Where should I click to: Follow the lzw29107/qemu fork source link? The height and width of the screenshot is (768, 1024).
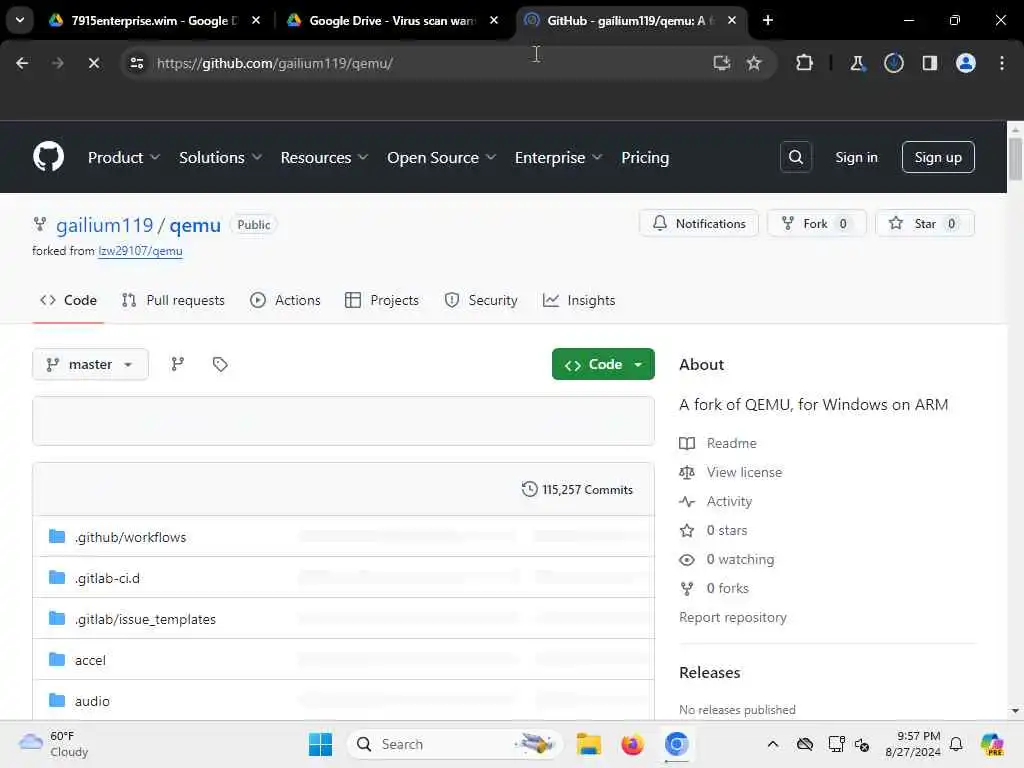[x=140, y=251]
